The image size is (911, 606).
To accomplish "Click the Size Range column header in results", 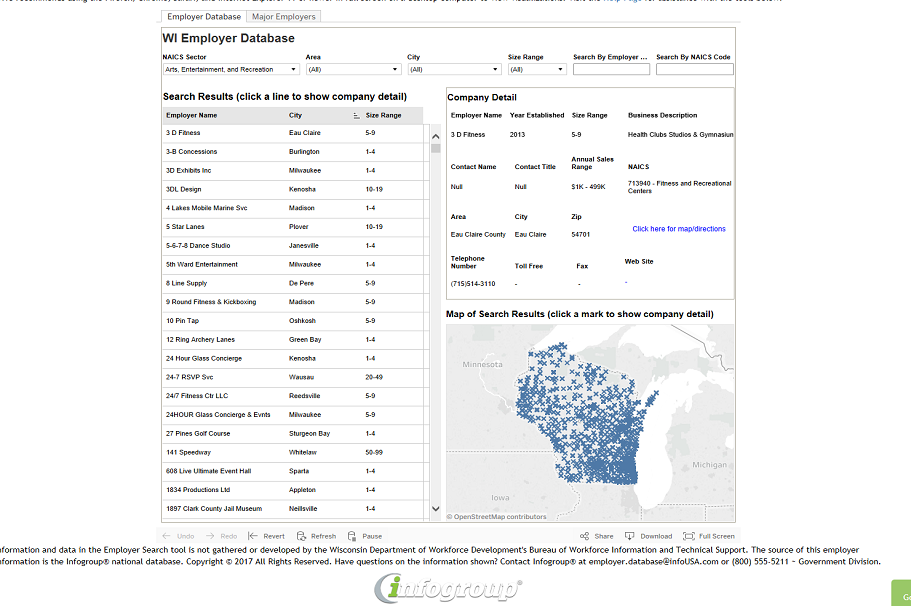I will click(x=383, y=116).
